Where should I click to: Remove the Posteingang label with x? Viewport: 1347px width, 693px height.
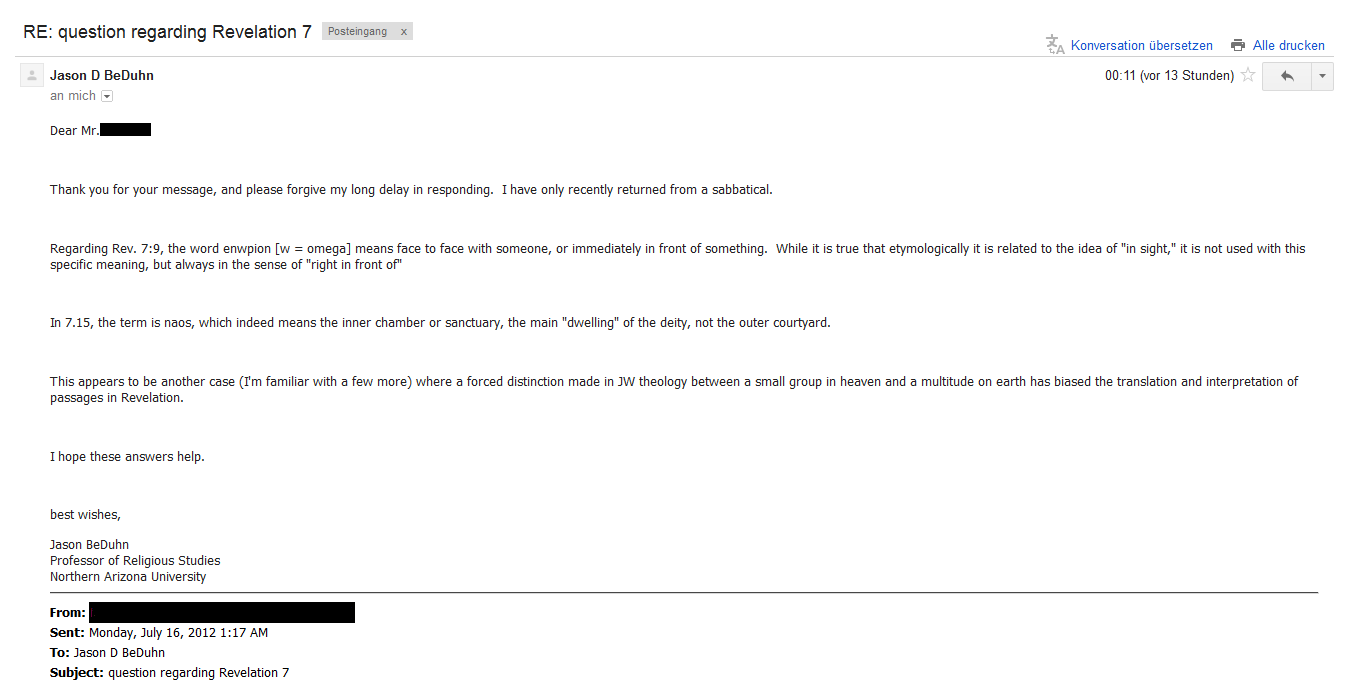pos(404,32)
